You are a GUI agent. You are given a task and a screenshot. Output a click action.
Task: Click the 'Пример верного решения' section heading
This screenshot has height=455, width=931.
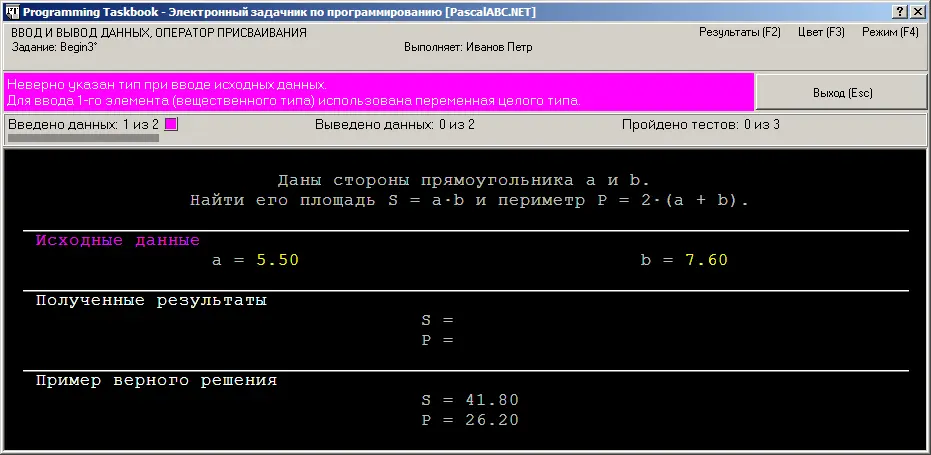pyautogui.click(x=156, y=380)
